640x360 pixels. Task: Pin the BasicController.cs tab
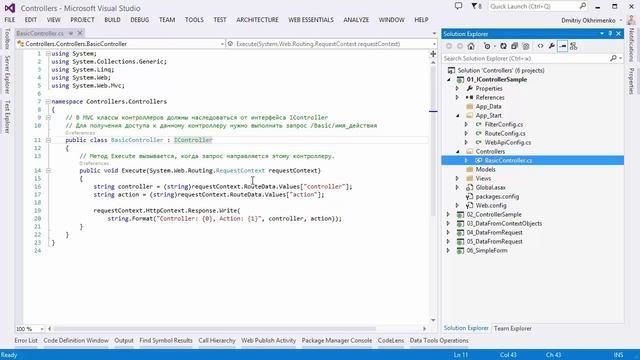pyautogui.click(x=71, y=33)
